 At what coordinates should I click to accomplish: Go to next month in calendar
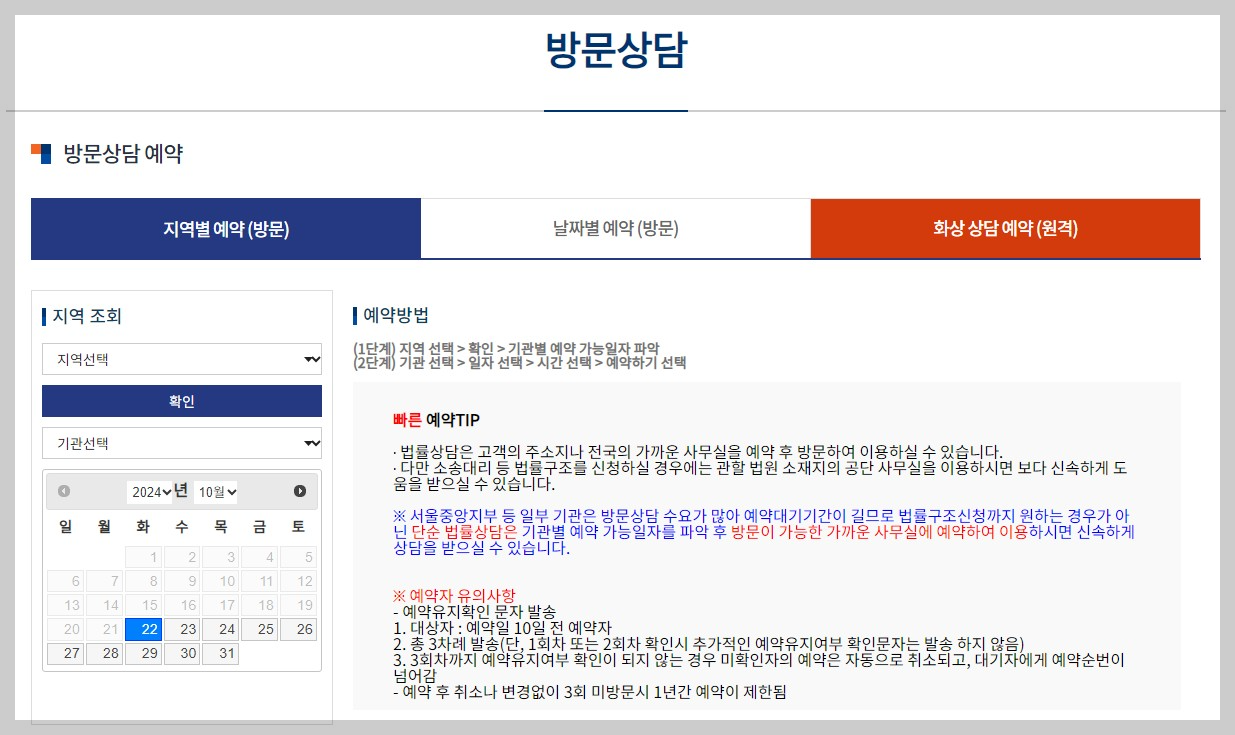coord(300,491)
